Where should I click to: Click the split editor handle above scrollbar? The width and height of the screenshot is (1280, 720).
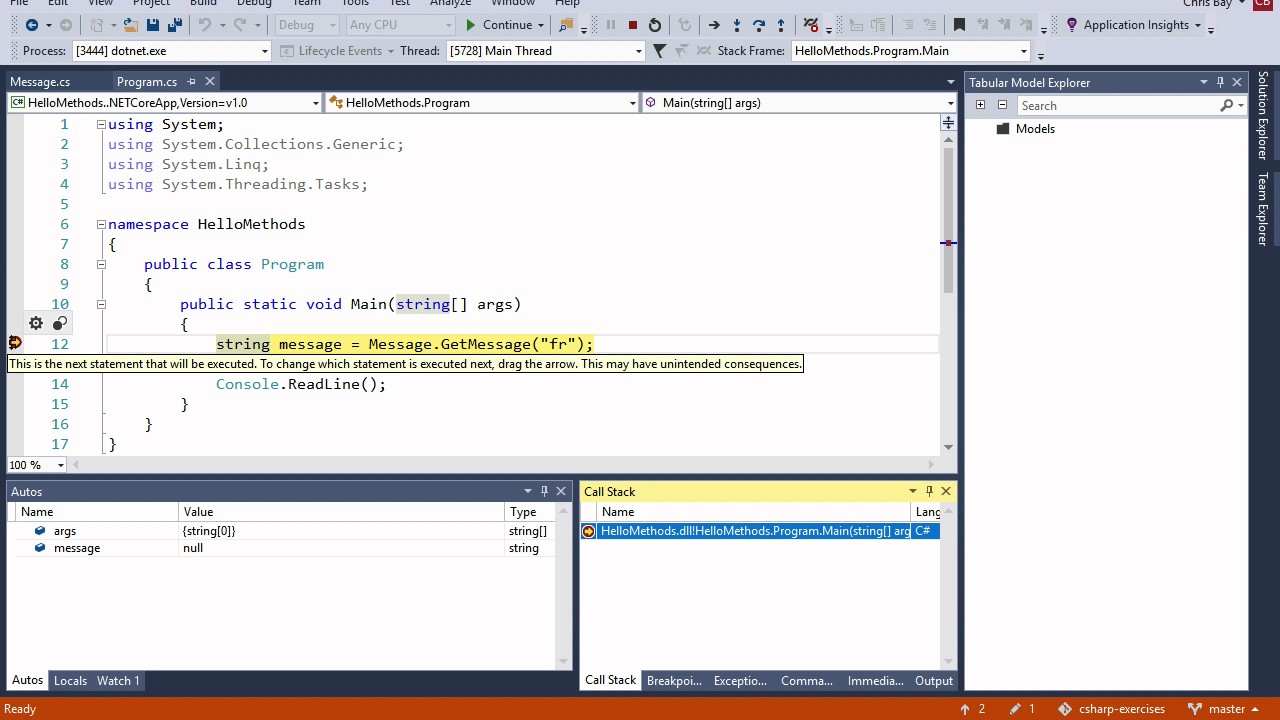coord(948,123)
